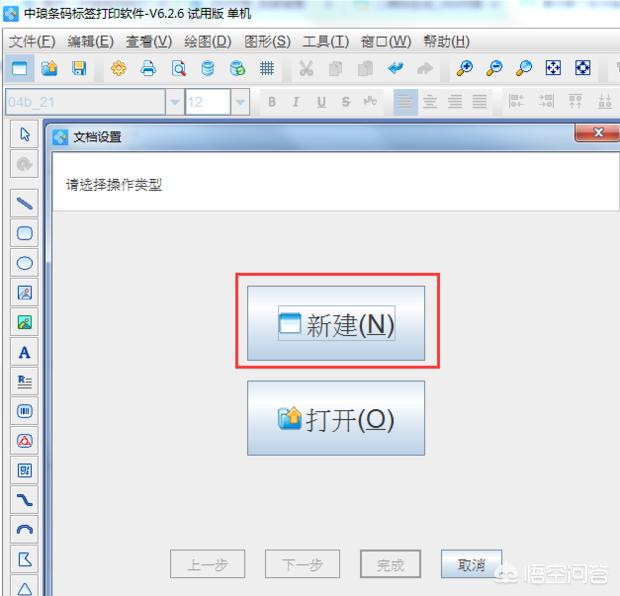
Task: Click the redo arrow icon
Action: click(425, 69)
